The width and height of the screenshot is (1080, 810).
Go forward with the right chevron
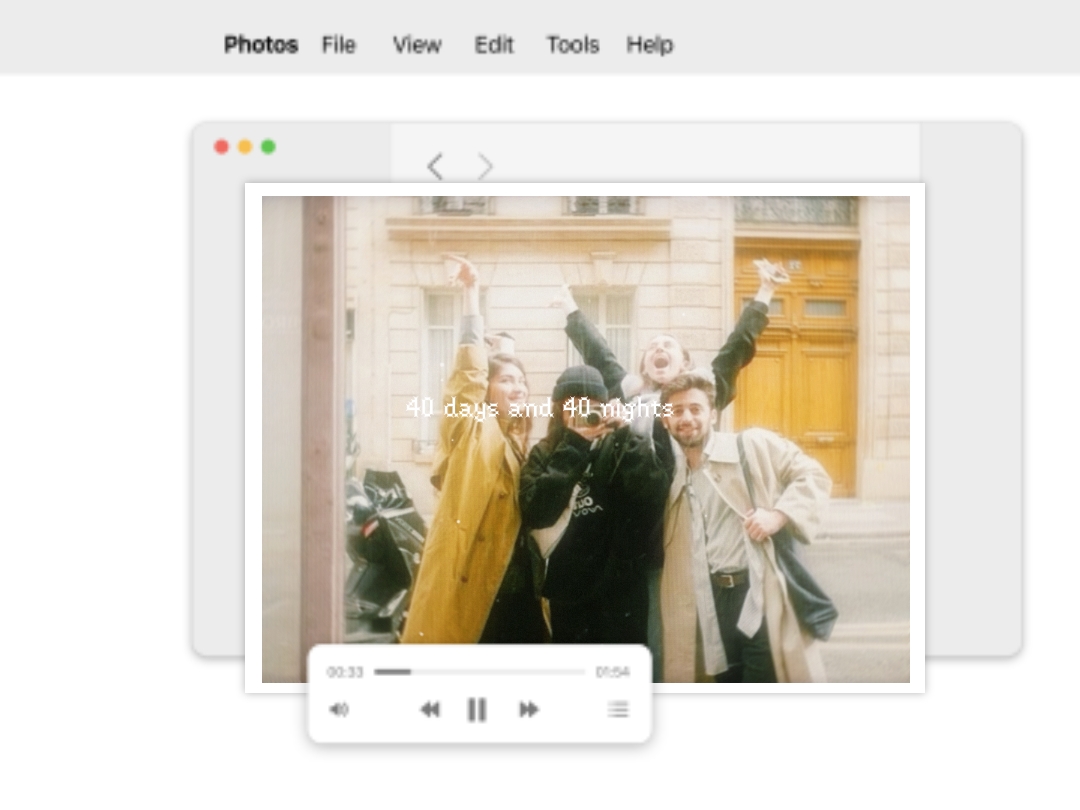click(x=485, y=166)
